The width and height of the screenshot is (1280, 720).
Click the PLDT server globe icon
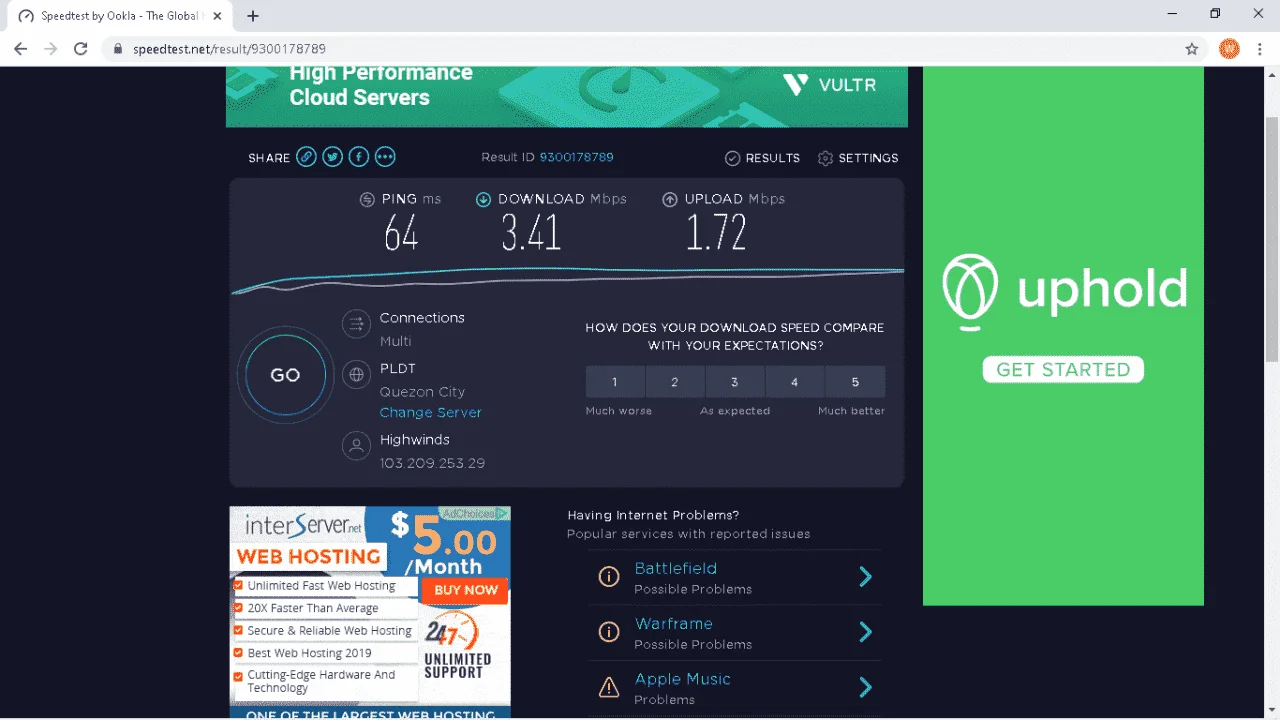356,375
